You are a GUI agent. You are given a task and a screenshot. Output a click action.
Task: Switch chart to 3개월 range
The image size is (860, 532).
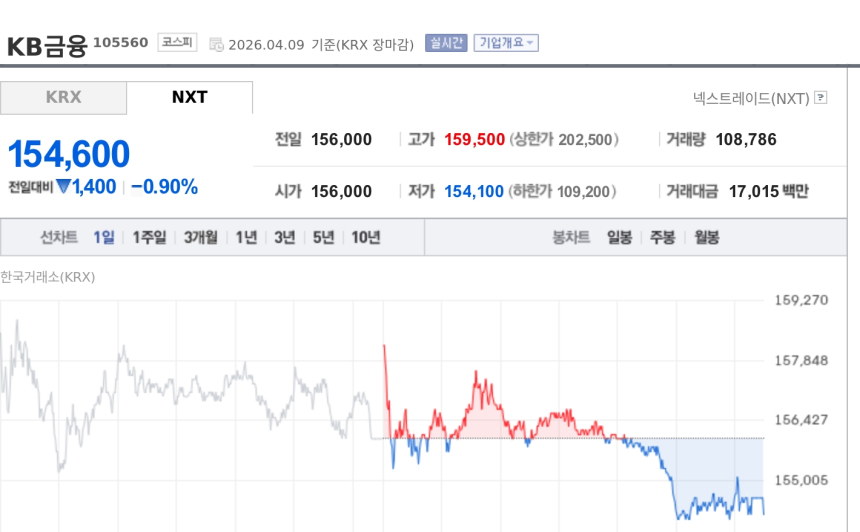click(201, 237)
